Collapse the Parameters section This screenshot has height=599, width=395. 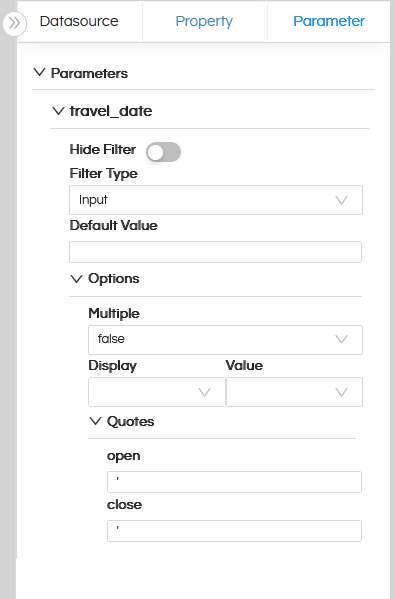(39, 72)
